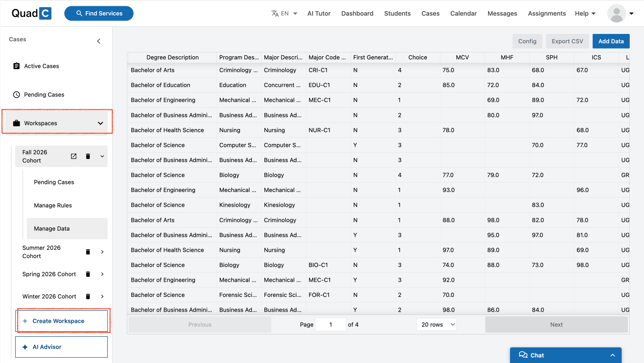Viewport: 644px width, 363px height.
Task: Click the Create Workspace button
Action: pos(62,321)
